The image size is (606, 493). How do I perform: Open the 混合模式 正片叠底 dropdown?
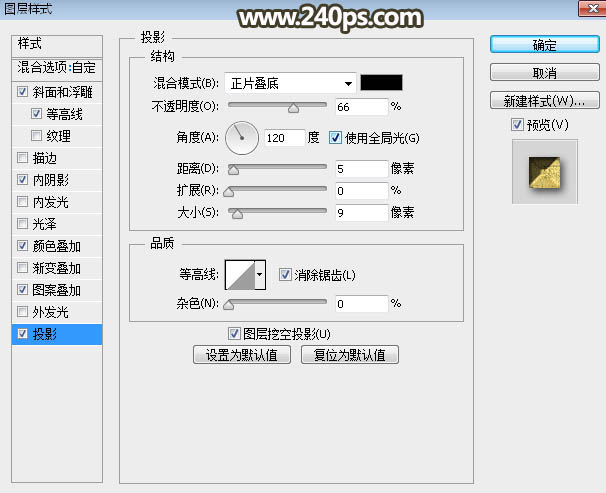(290, 83)
